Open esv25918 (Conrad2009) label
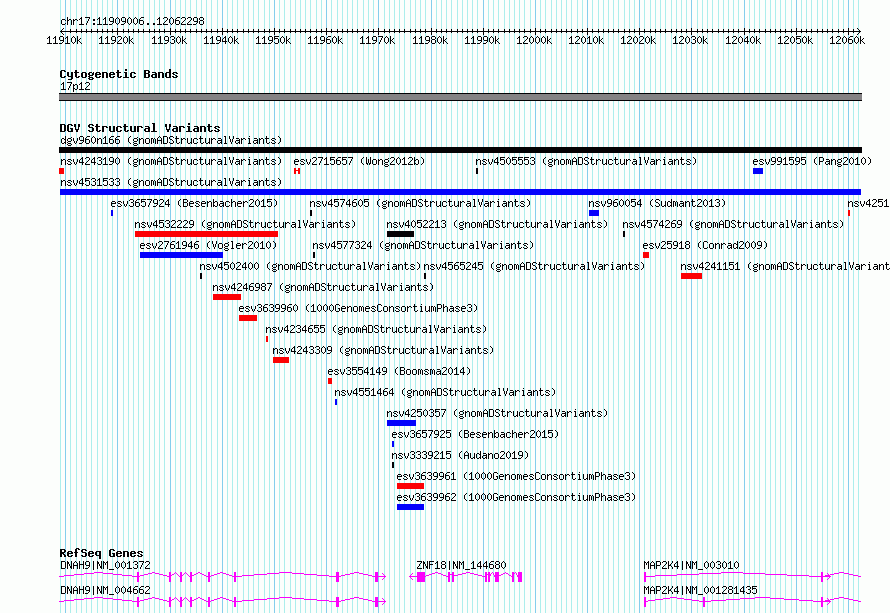The image size is (890, 613). 705,245
